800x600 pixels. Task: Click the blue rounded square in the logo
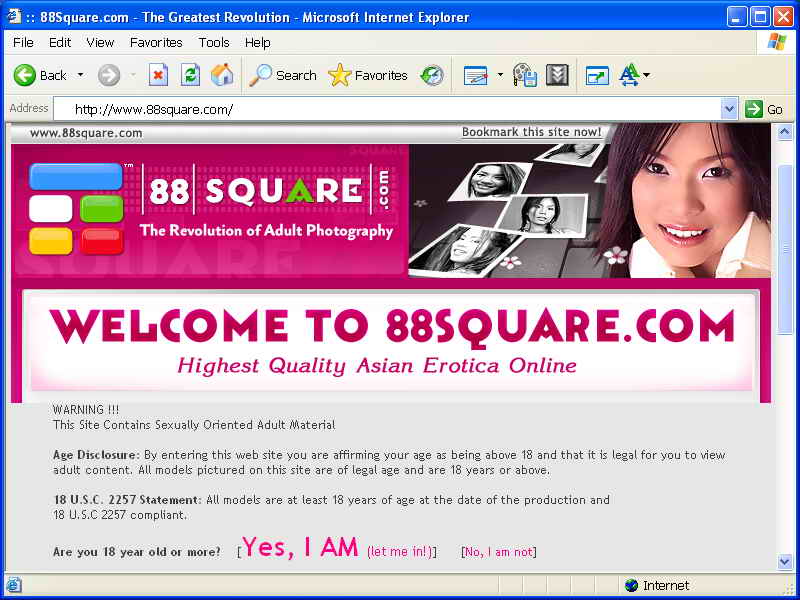click(x=76, y=177)
